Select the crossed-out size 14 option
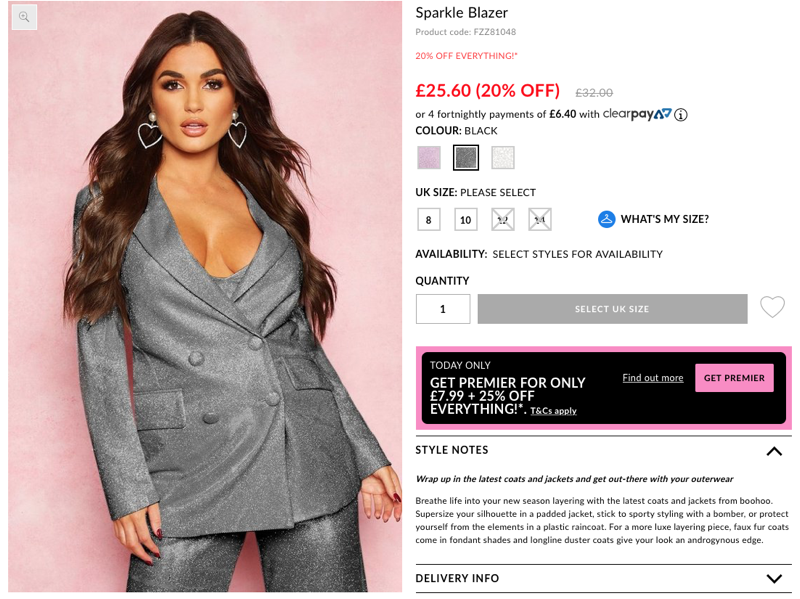Viewport: 800px width, 599px height. pos(540,220)
